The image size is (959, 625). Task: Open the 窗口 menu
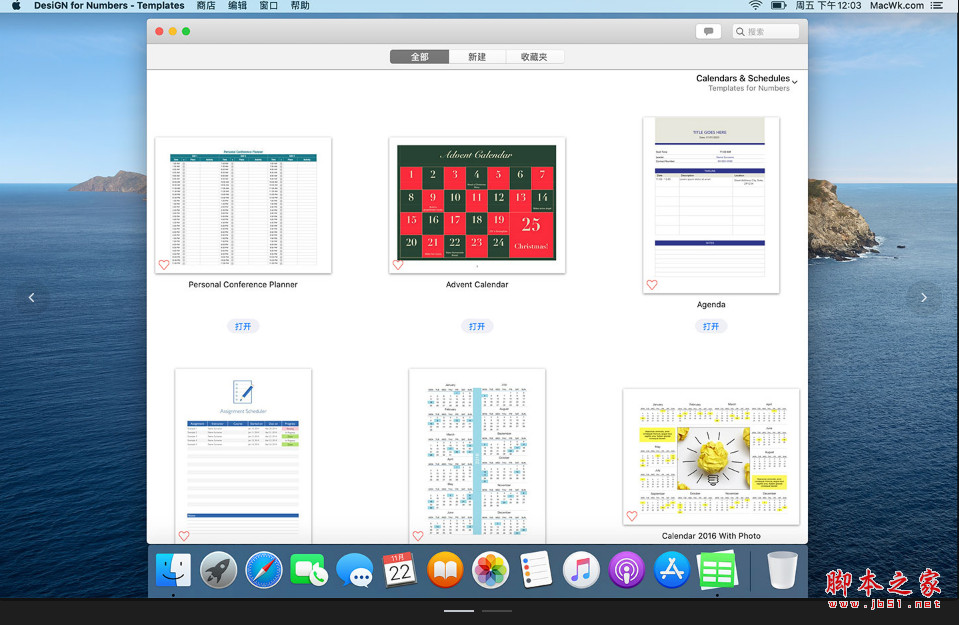(x=268, y=6)
